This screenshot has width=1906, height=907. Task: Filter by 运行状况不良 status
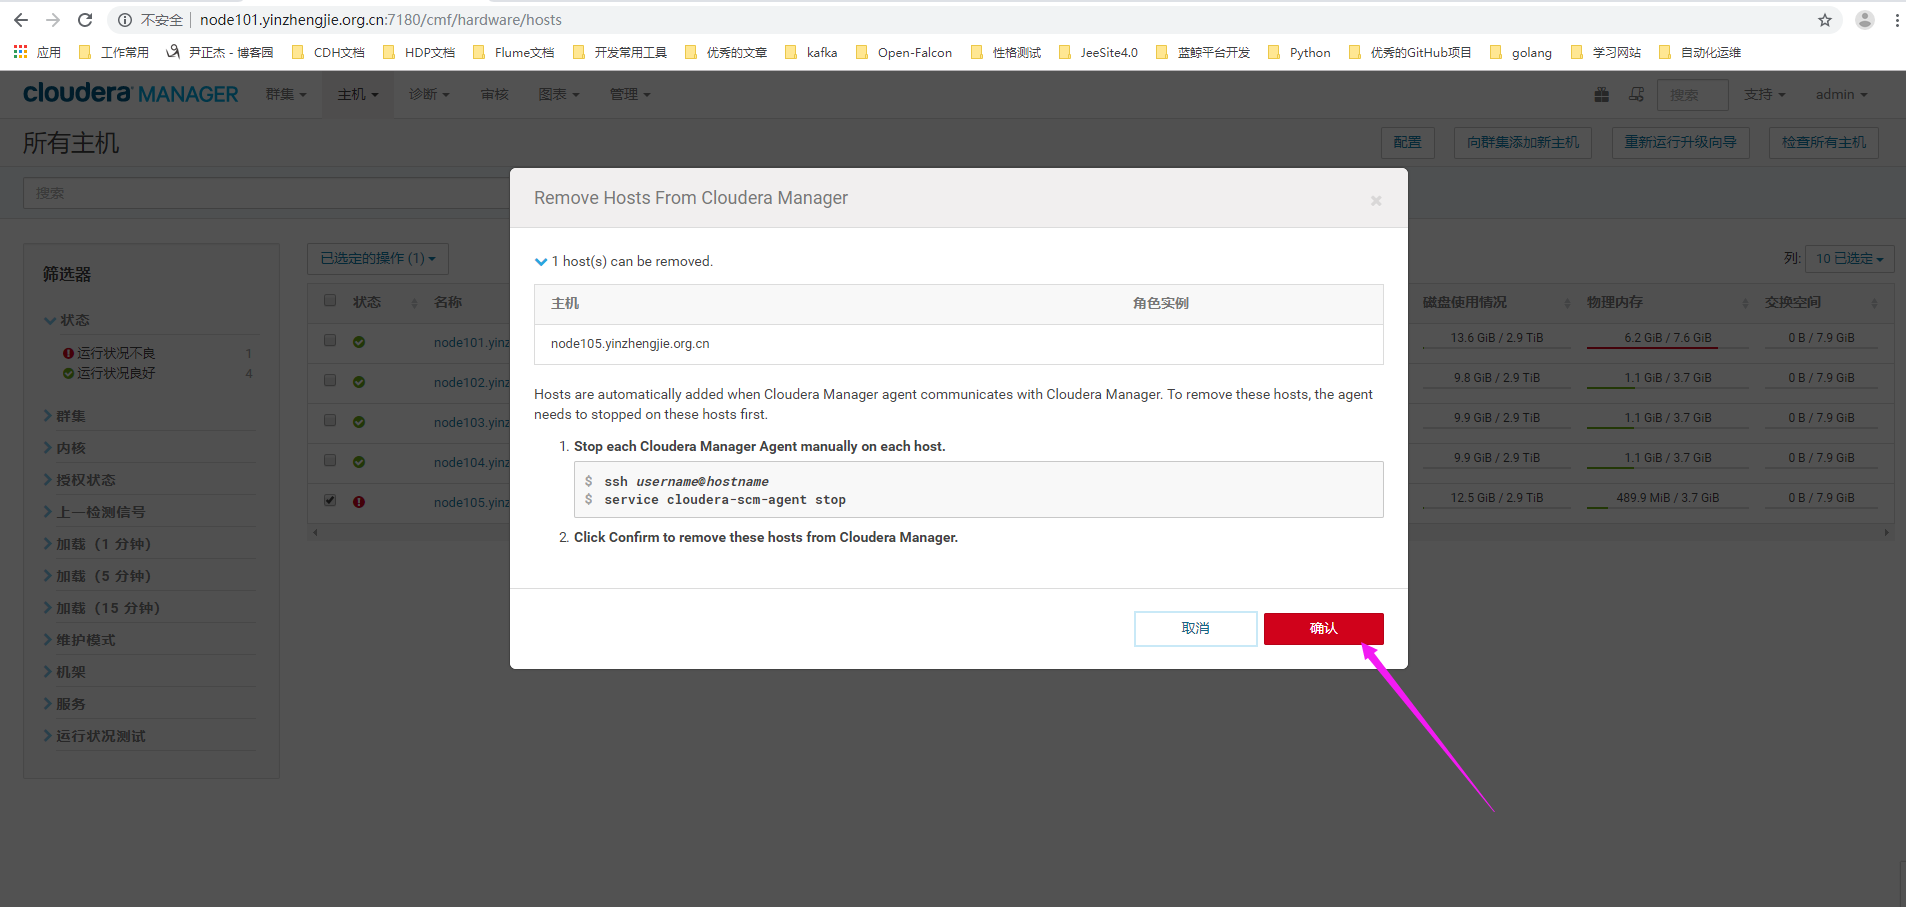point(116,353)
